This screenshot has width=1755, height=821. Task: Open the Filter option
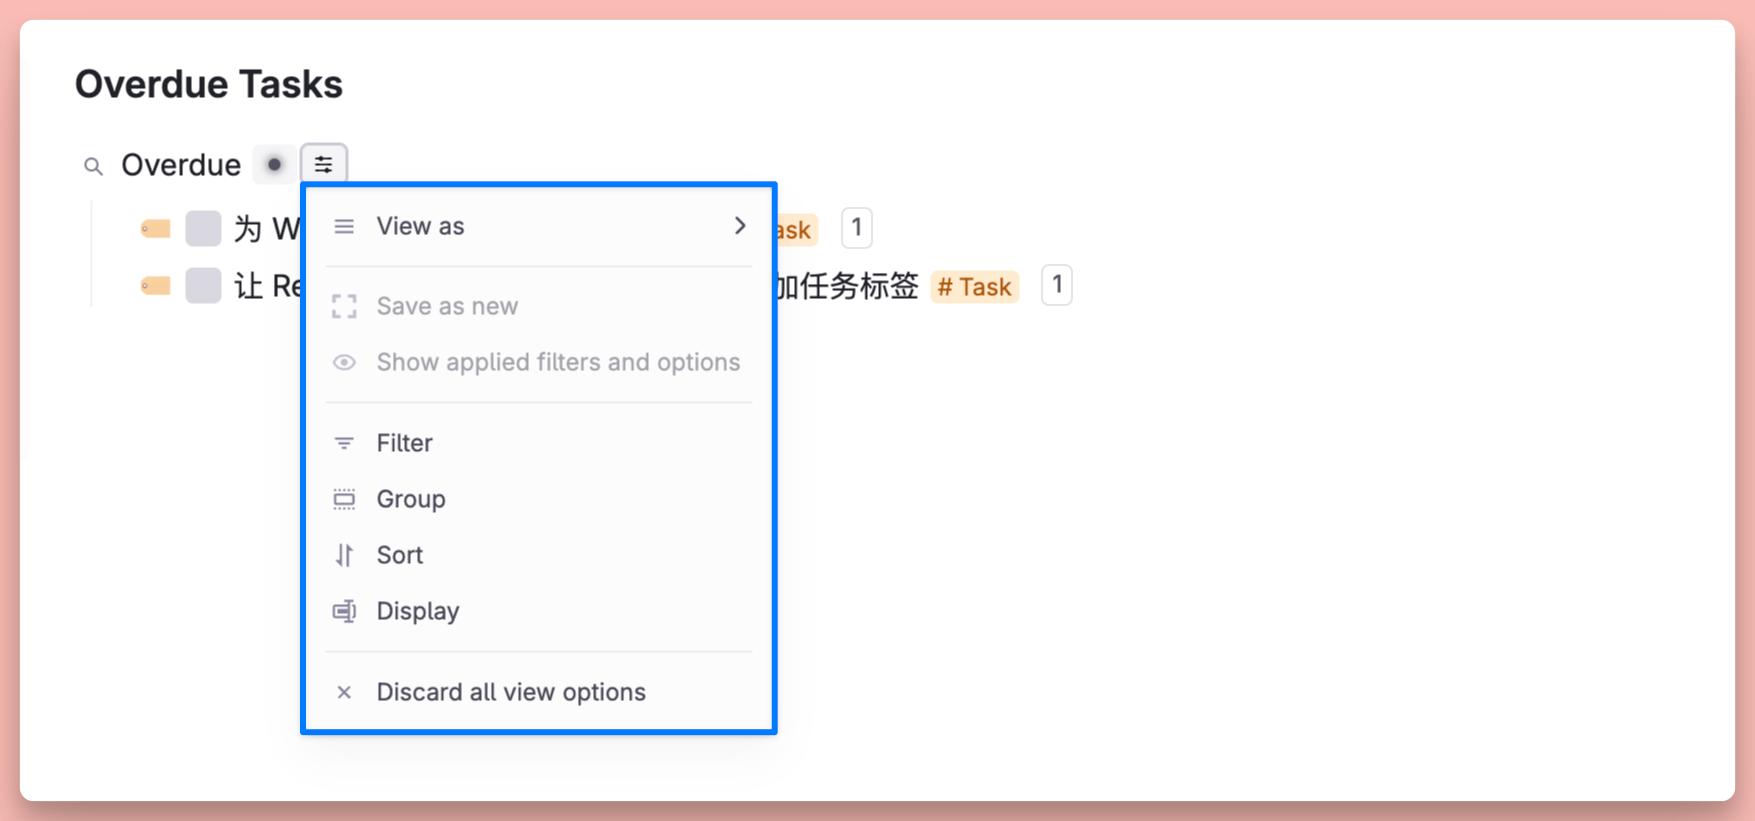click(x=539, y=443)
